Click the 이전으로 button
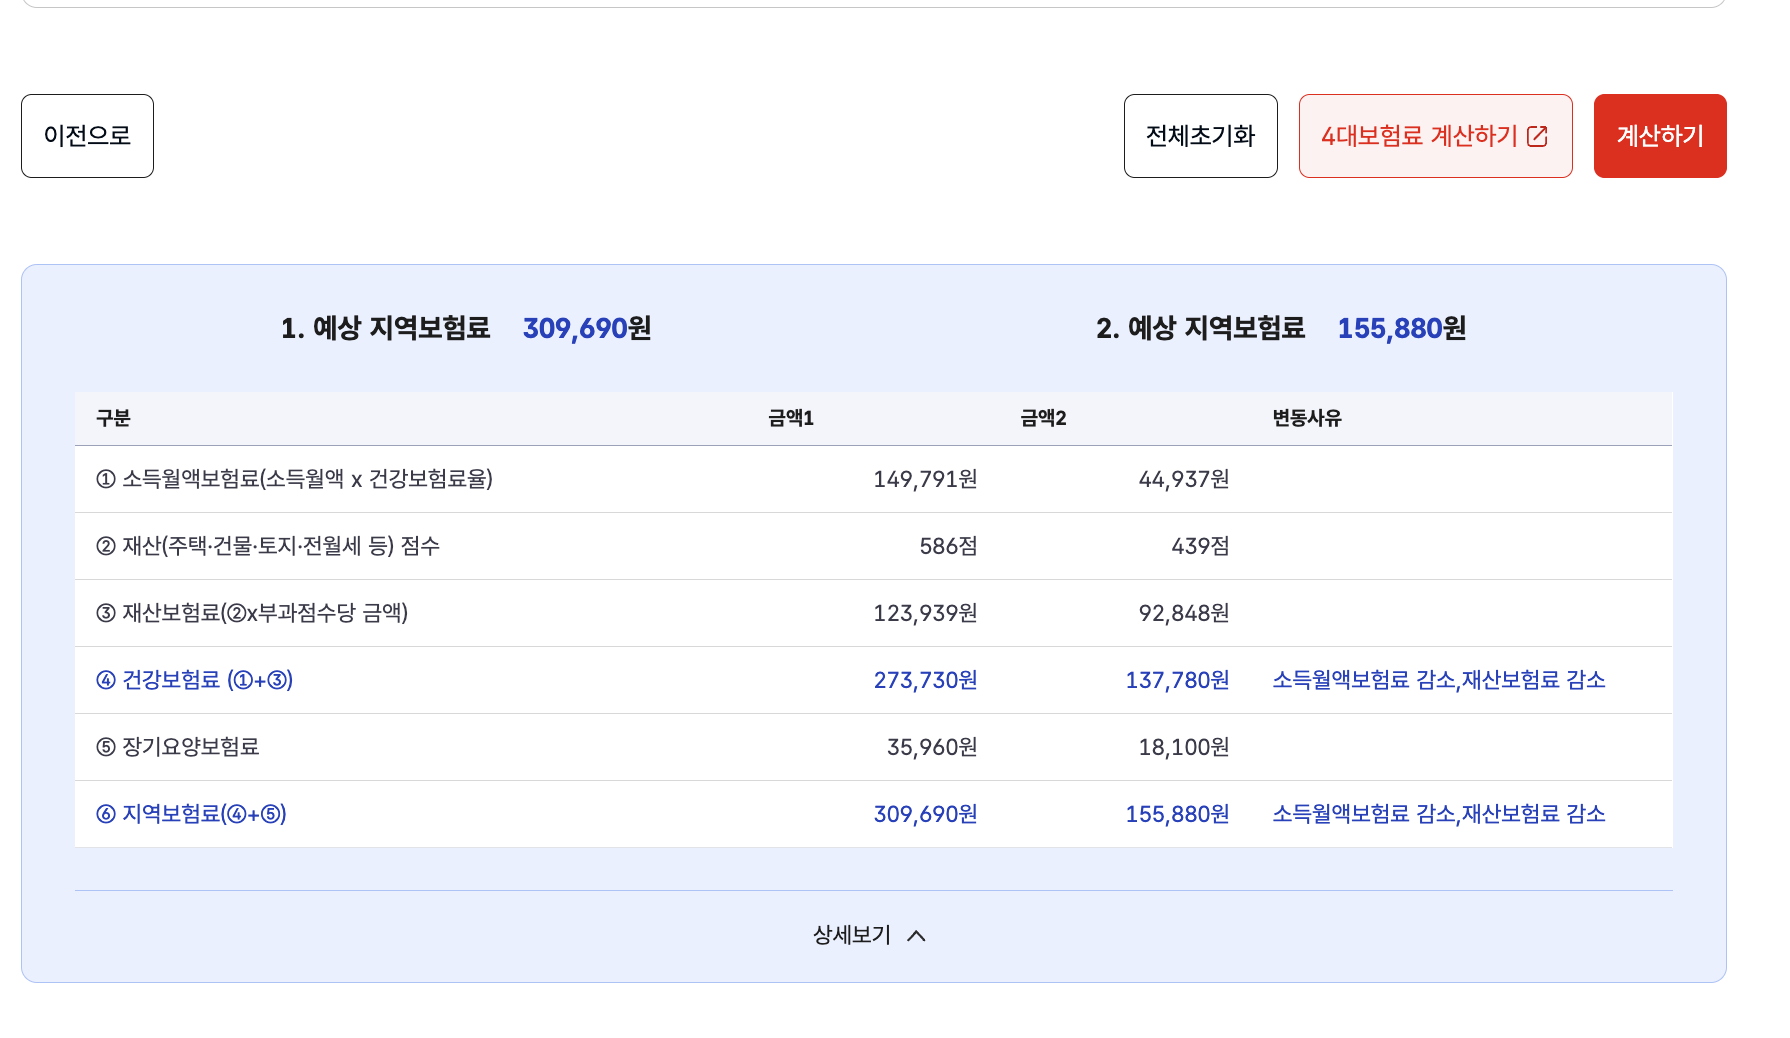 (87, 136)
